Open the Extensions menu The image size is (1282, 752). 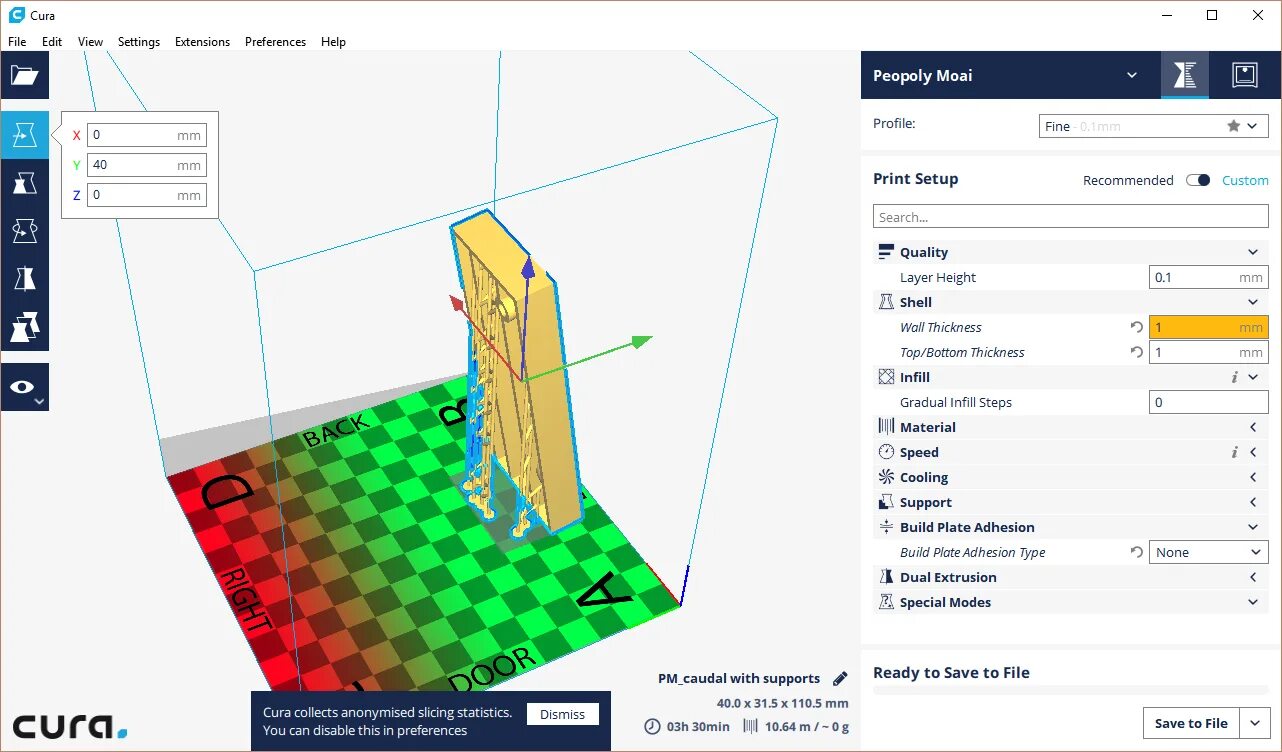click(202, 41)
